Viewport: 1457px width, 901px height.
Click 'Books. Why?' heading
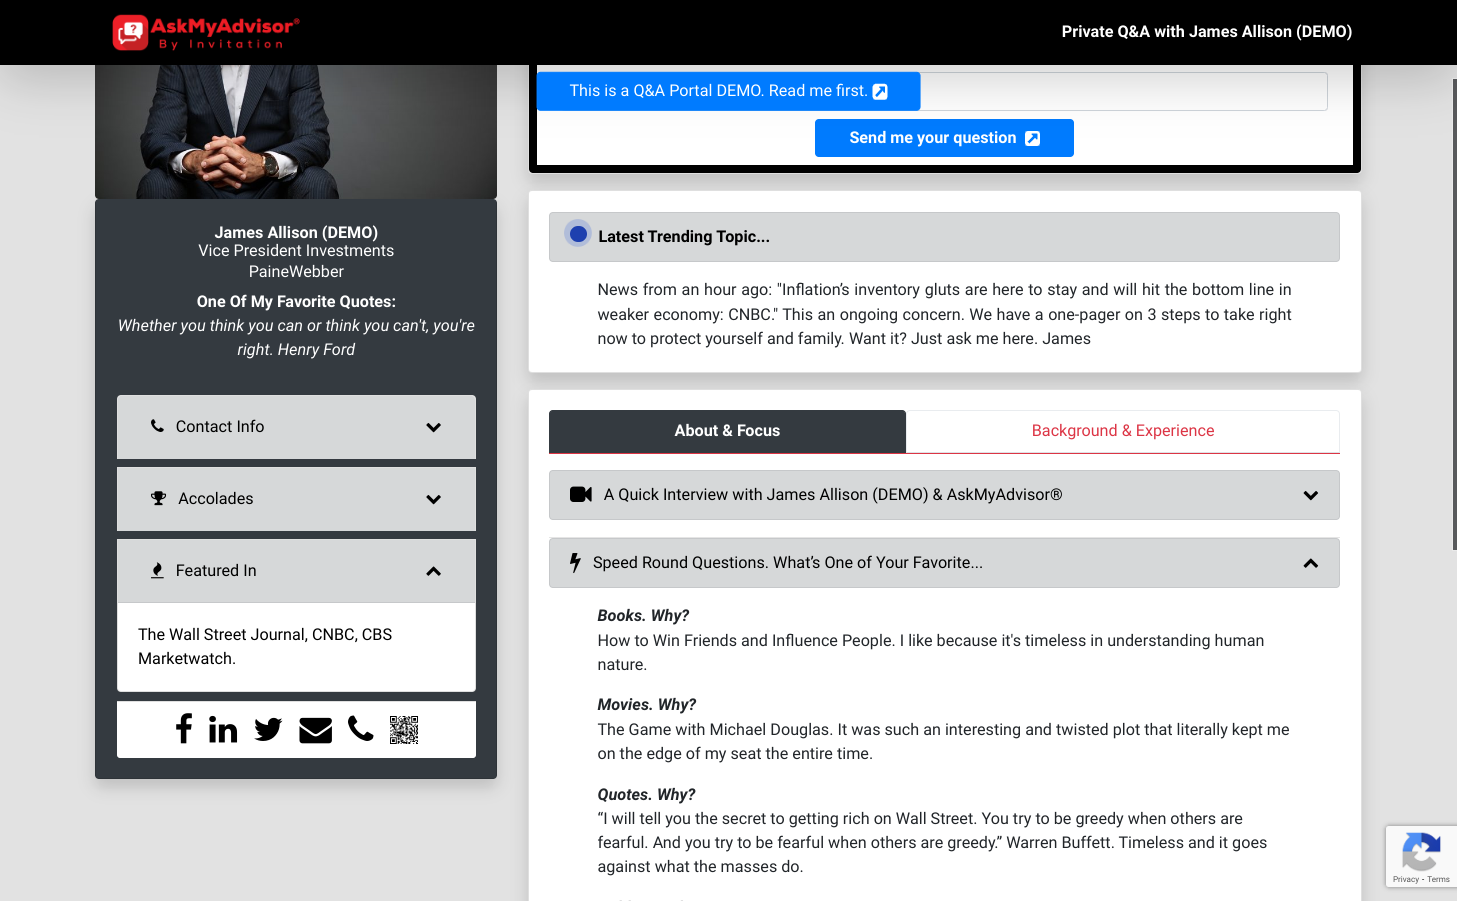(643, 616)
